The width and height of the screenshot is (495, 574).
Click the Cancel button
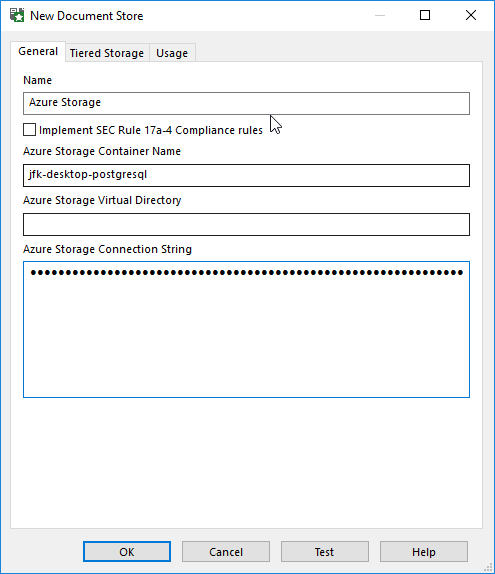pos(226,551)
